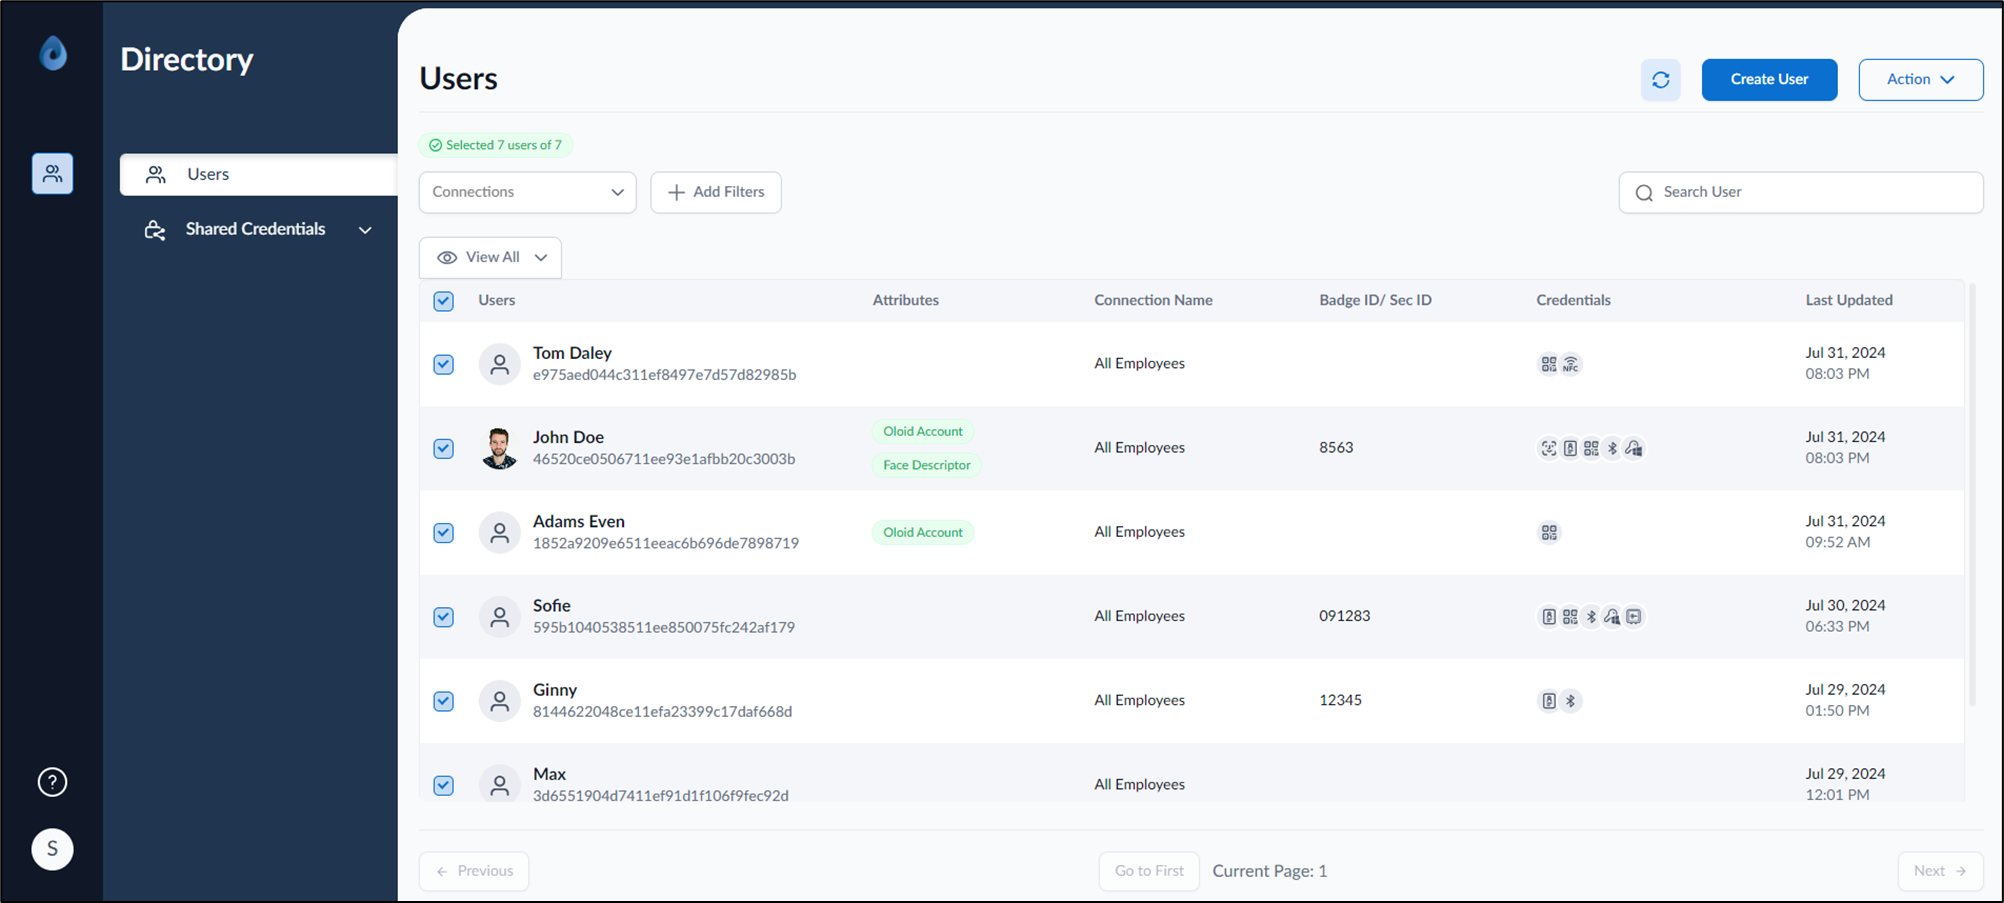Click the S profile avatar
Image resolution: width=2004 pixels, height=903 pixels.
(52, 849)
